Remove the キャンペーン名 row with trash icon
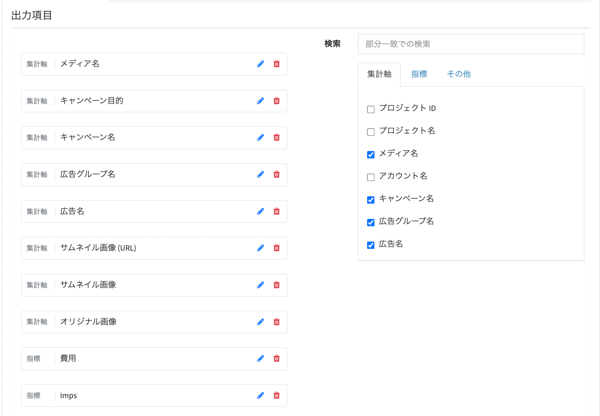 277,138
